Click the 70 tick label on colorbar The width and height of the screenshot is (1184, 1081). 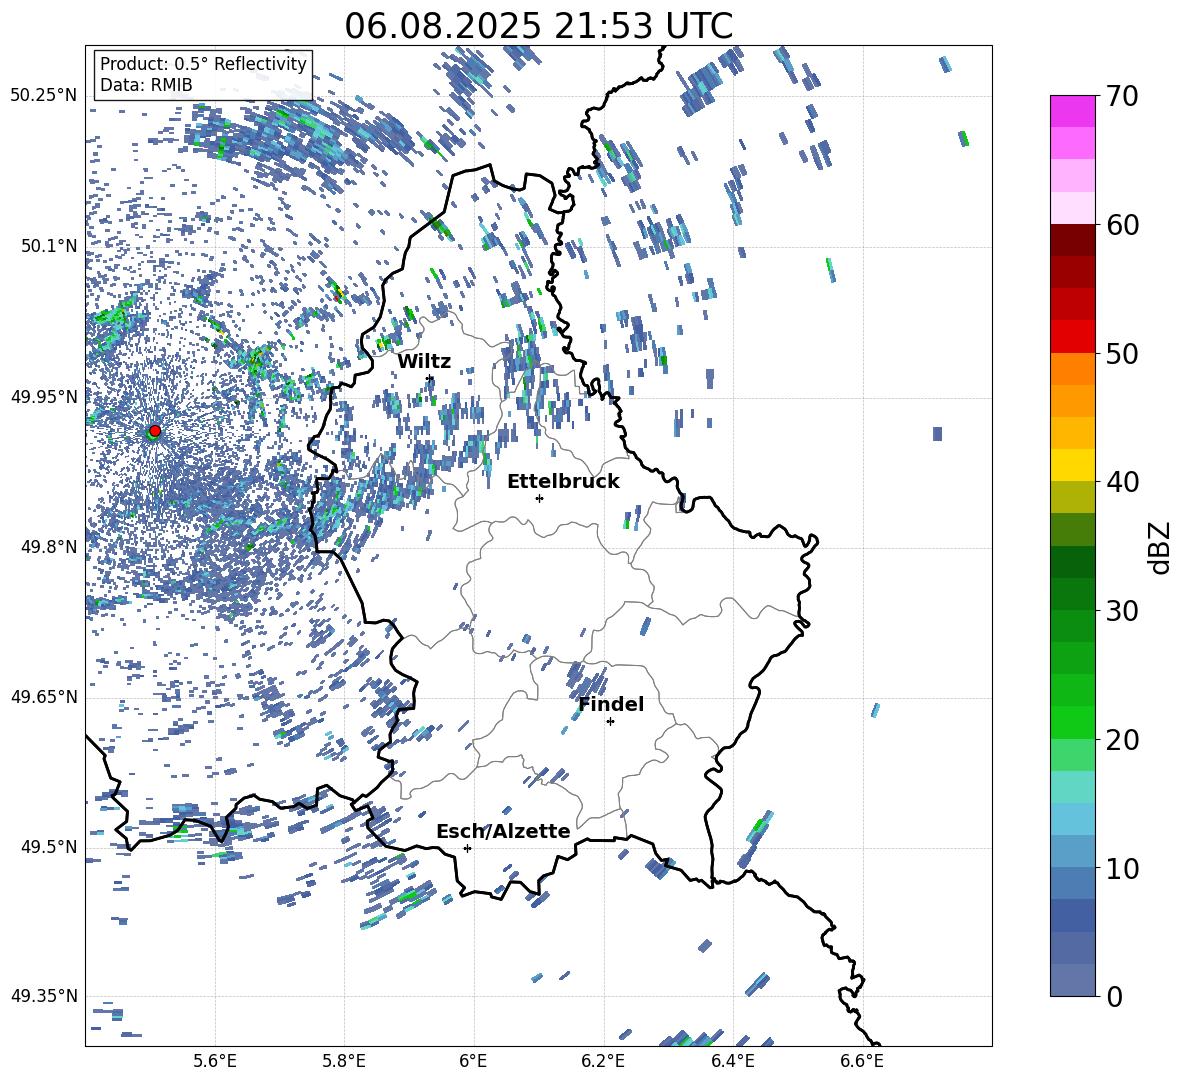(x=1122, y=97)
